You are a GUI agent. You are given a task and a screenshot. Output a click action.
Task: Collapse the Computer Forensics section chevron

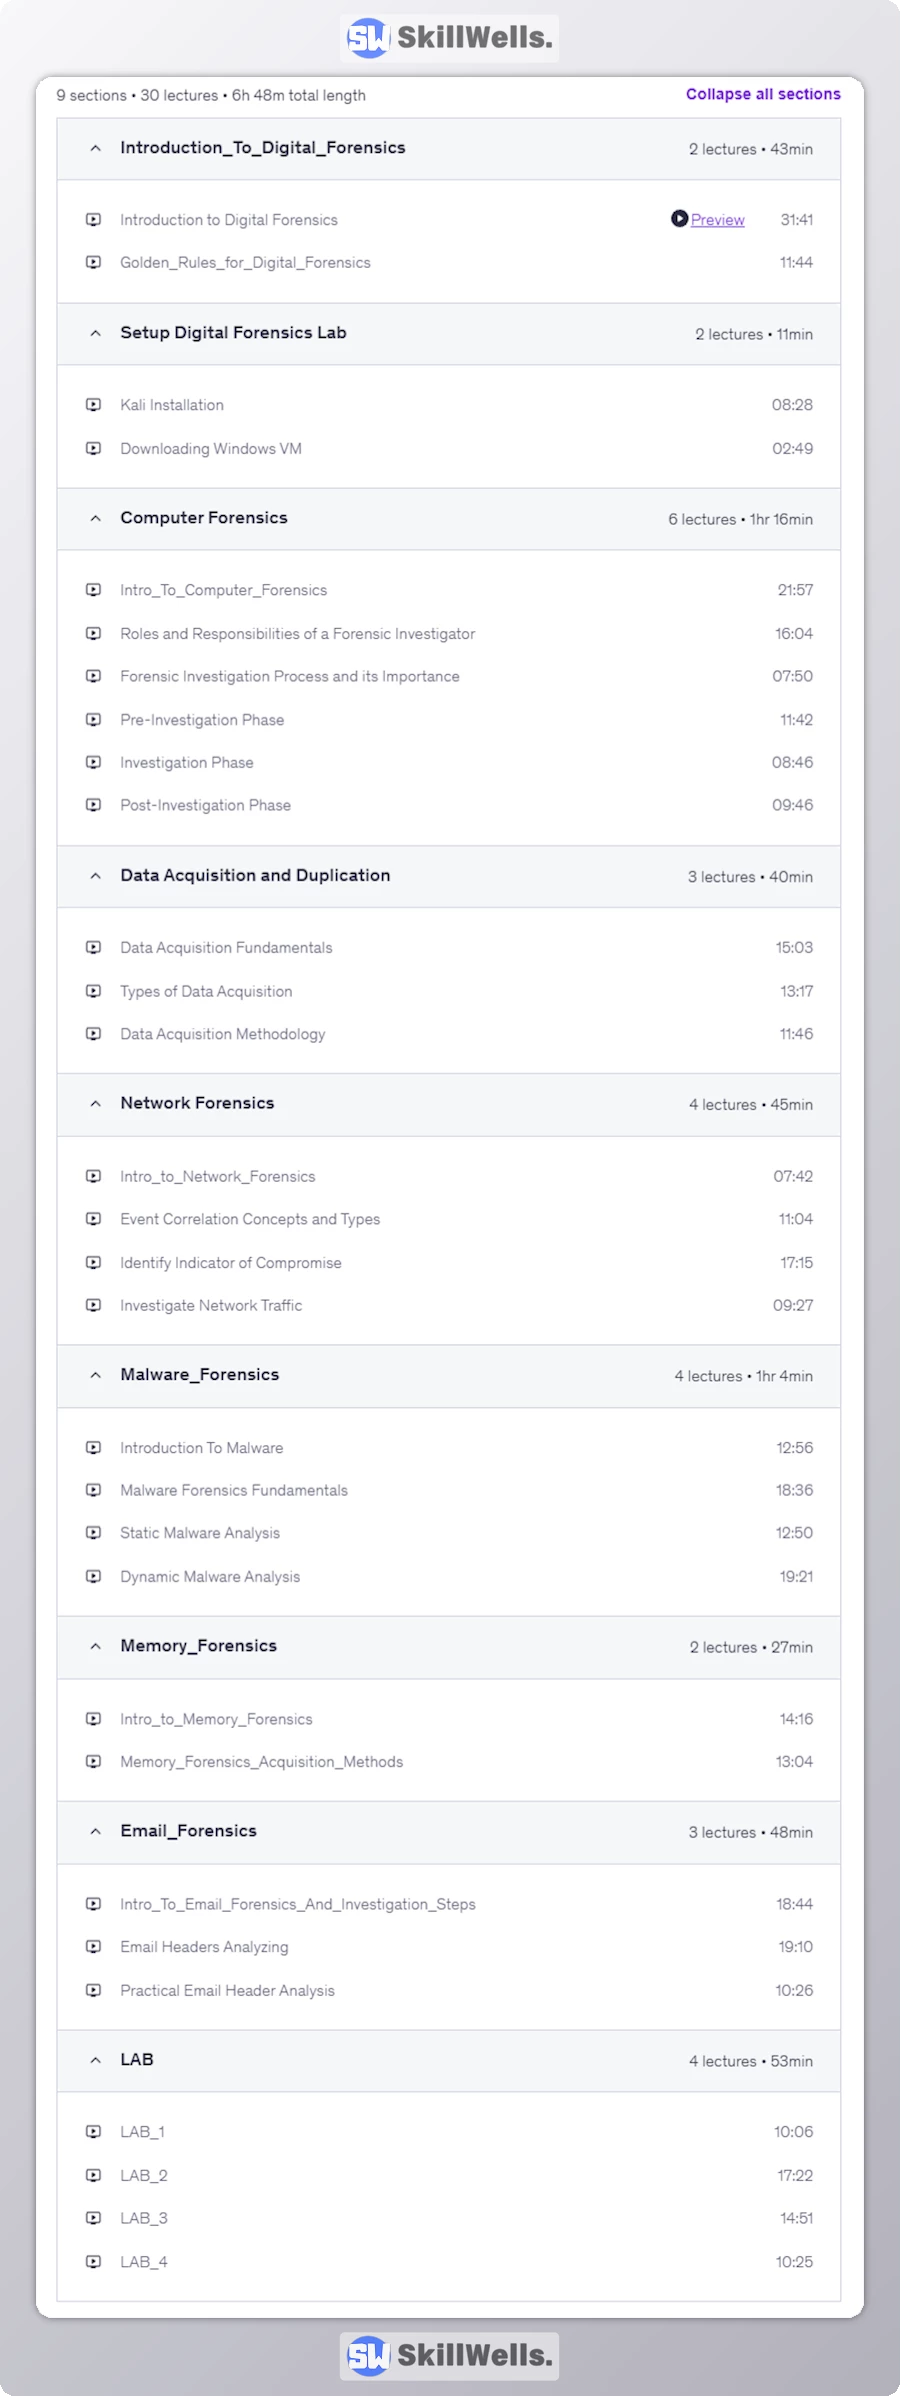[96, 518]
